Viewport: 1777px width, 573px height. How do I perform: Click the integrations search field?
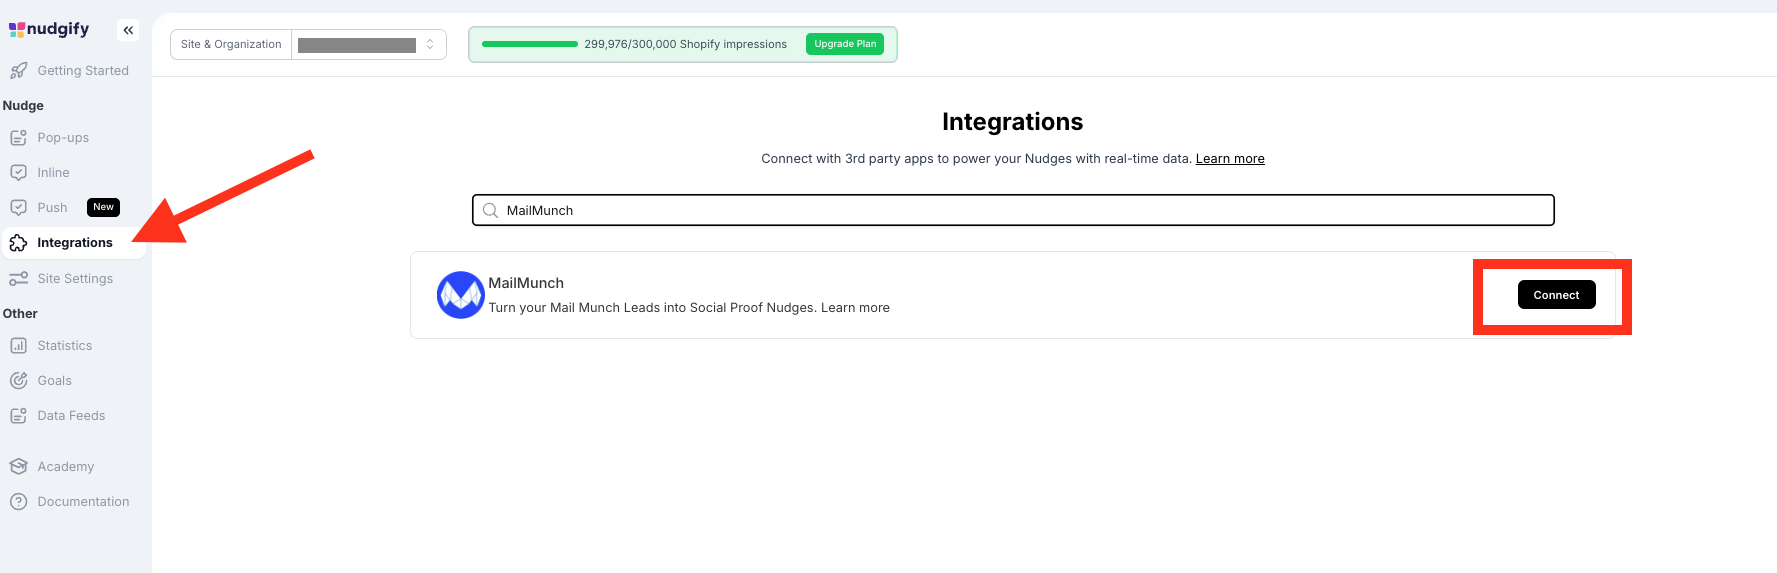(1013, 210)
